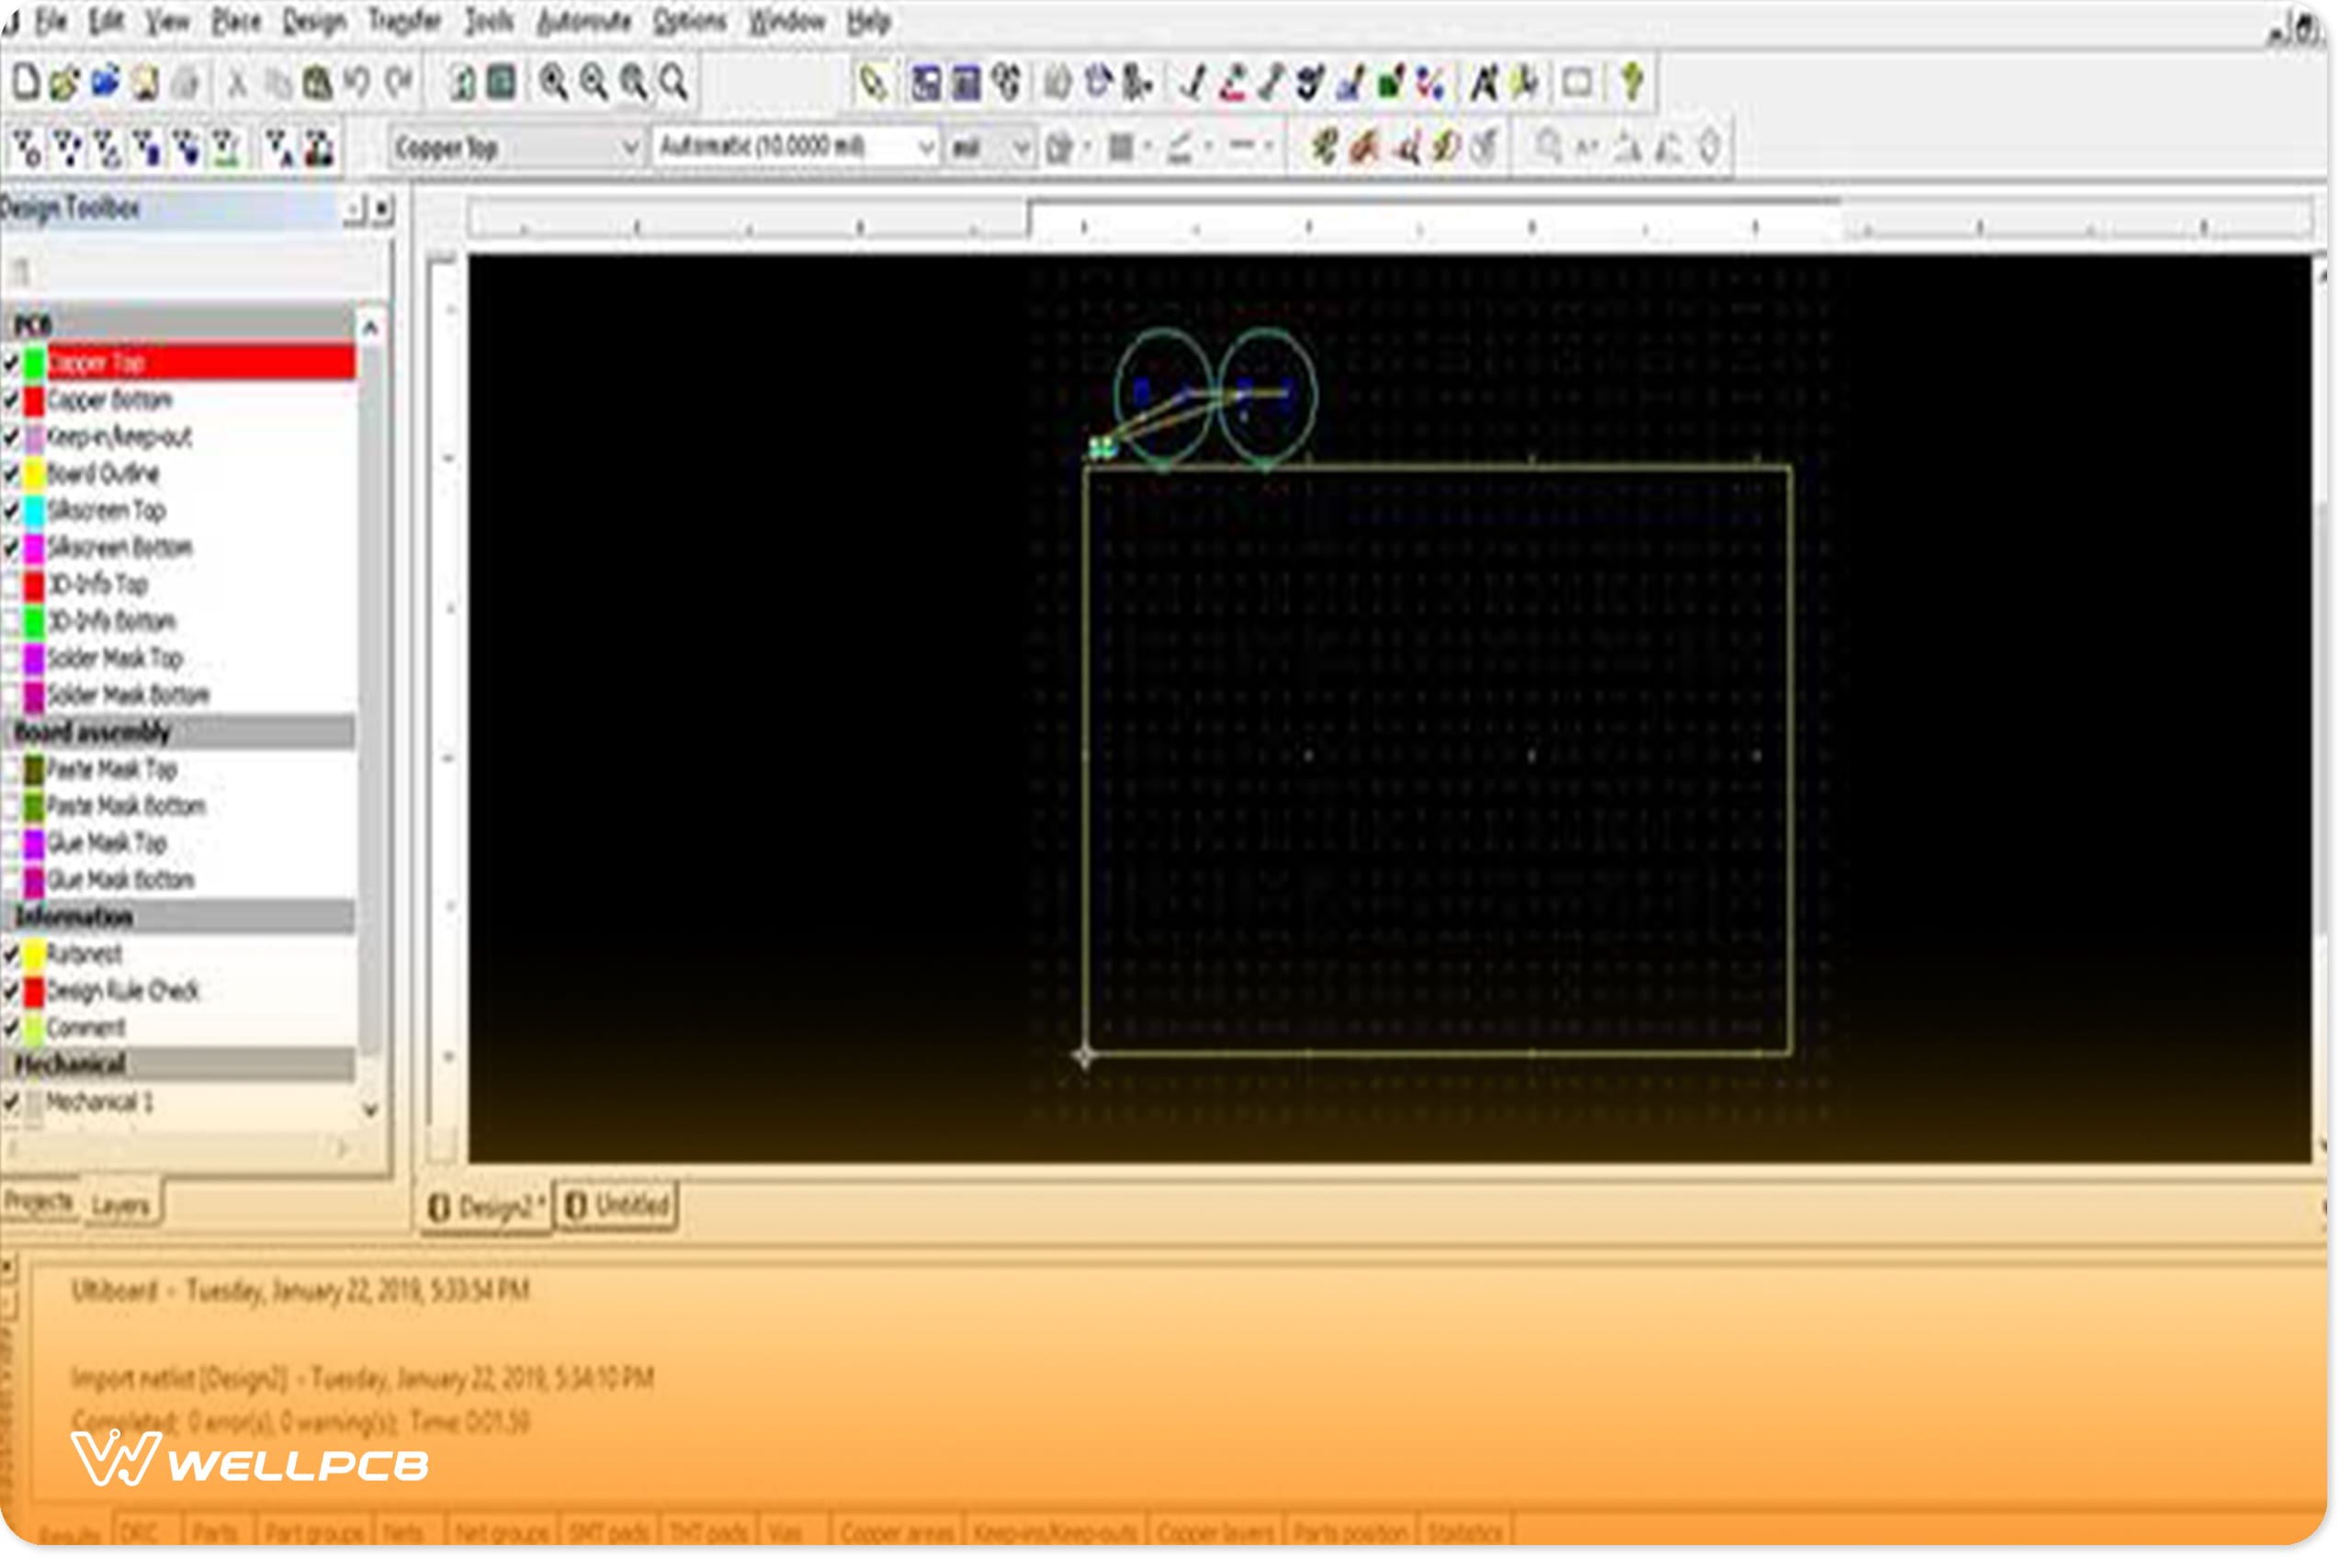
Task: Open the mil units dropdown
Action: click(1022, 145)
